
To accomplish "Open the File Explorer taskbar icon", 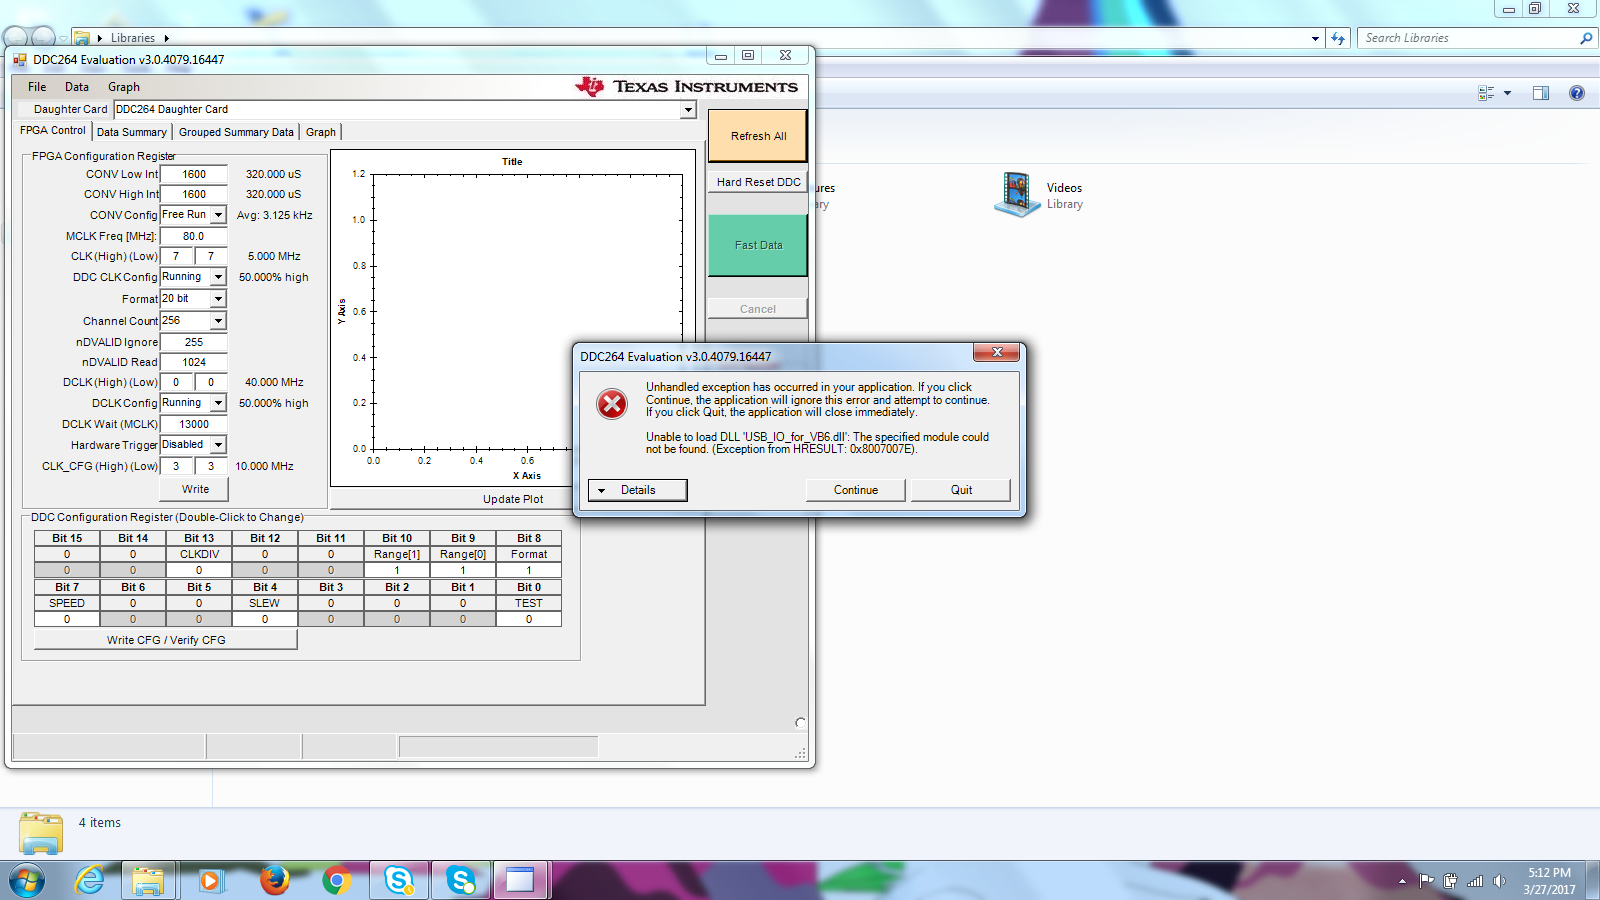I will tap(148, 881).
